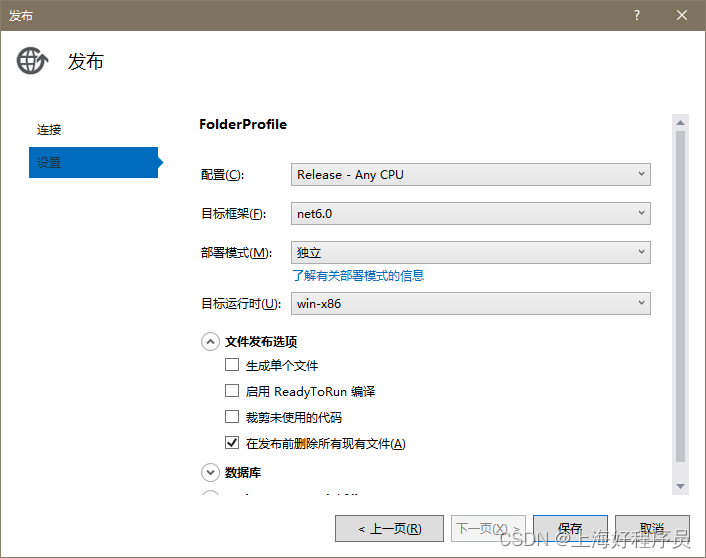Check the 裁剪未使用的代码 option

pos(232,417)
